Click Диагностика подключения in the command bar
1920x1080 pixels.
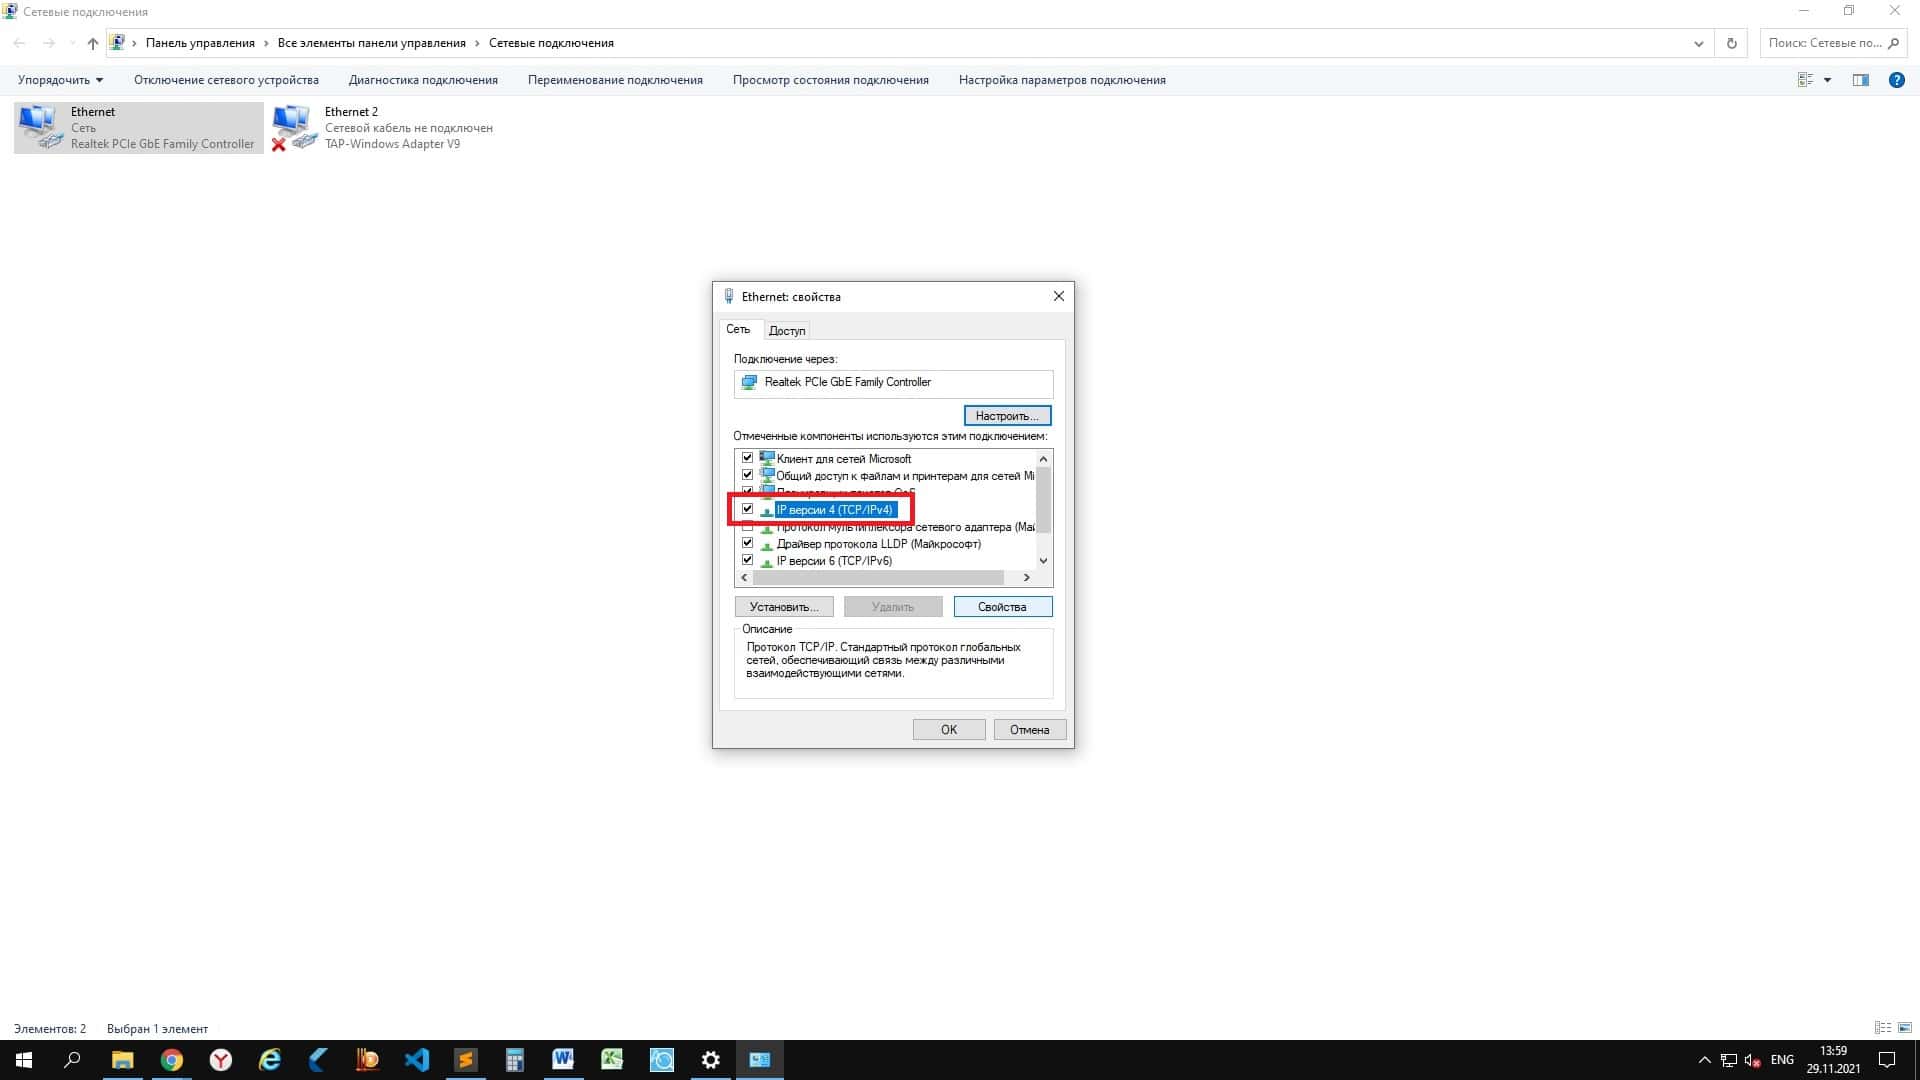click(423, 80)
